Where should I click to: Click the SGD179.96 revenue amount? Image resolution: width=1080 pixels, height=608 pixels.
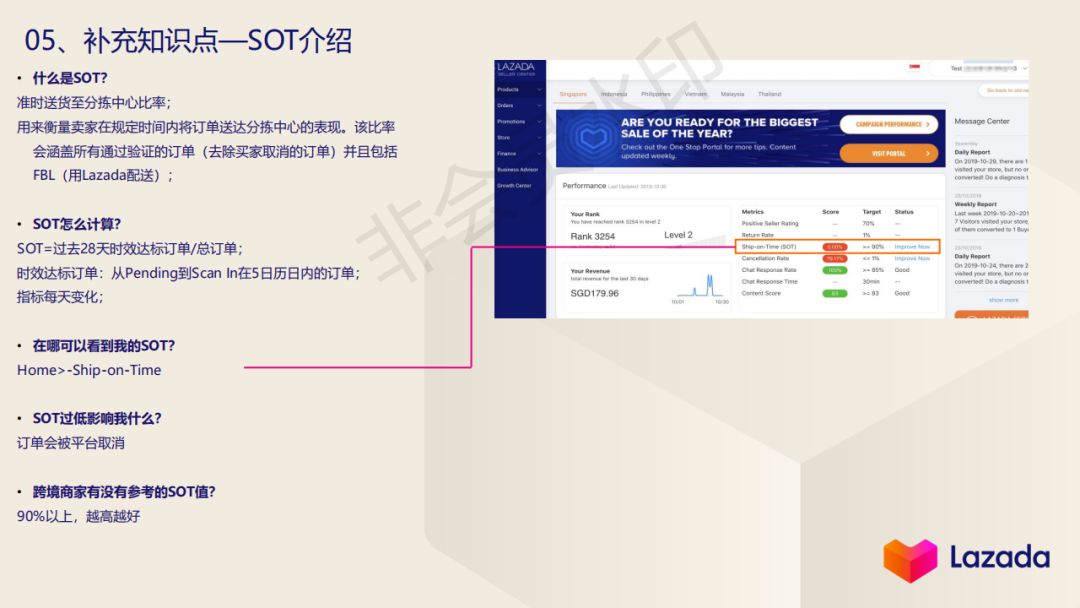594,293
